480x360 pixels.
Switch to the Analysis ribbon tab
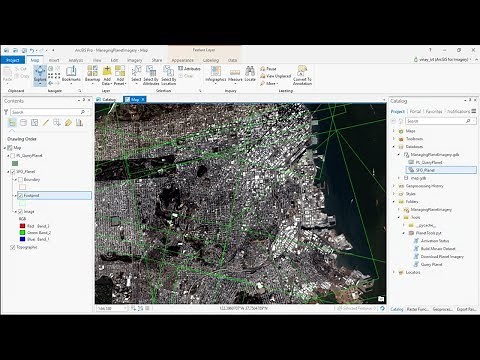(x=76, y=60)
